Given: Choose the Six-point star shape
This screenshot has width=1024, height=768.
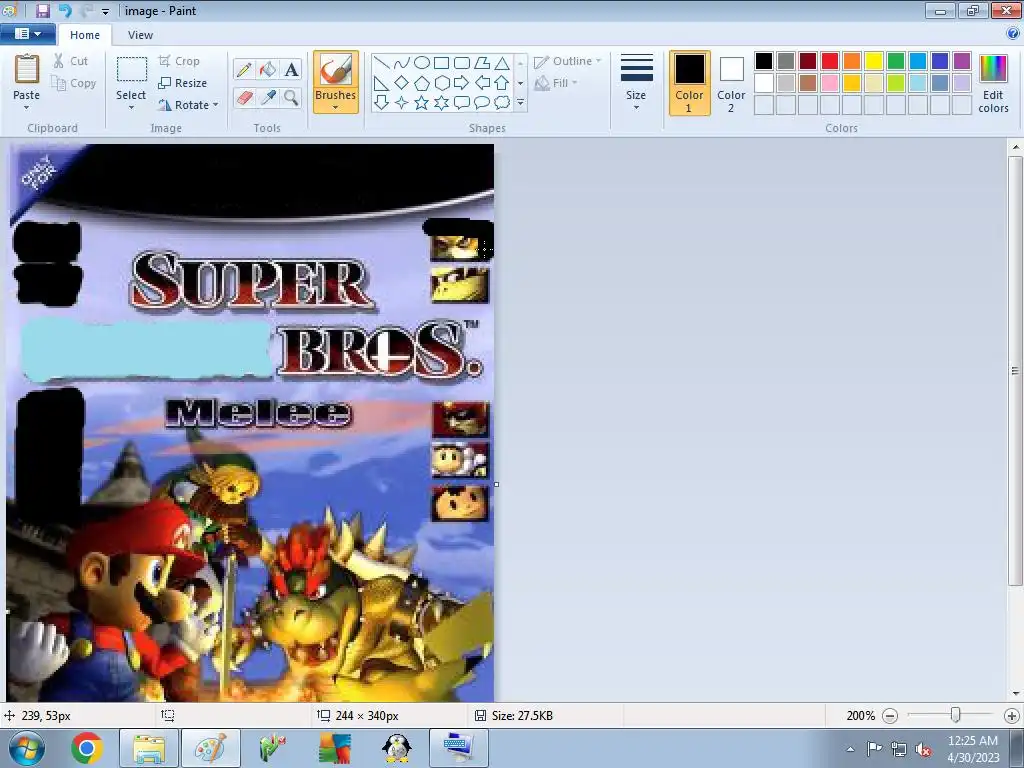Looking at the screenshot, I should pos(441,103).
